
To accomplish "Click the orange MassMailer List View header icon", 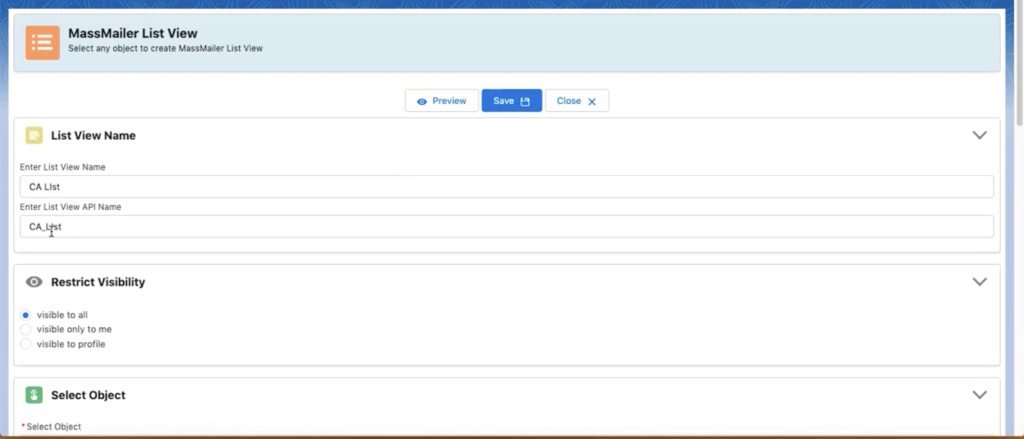I will [x=42, y=42].
